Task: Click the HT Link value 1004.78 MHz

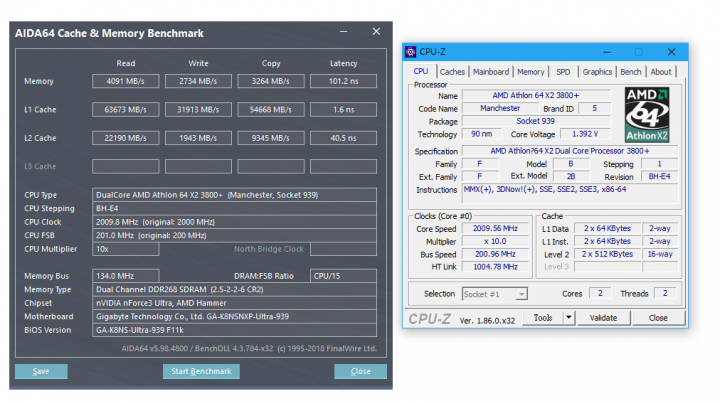Action: coord(495,267)
